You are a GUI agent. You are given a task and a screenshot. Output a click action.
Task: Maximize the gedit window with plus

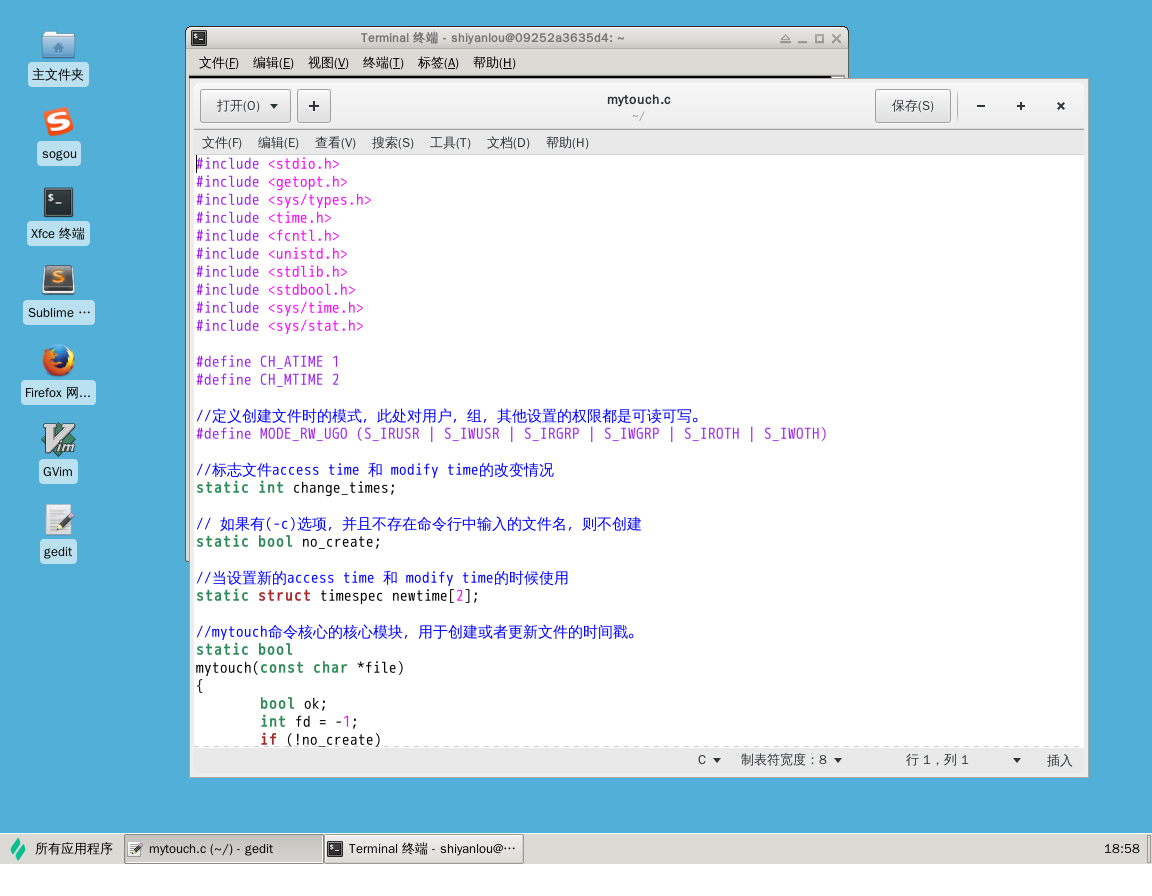pyautogui.click(x=1020, y=106)
